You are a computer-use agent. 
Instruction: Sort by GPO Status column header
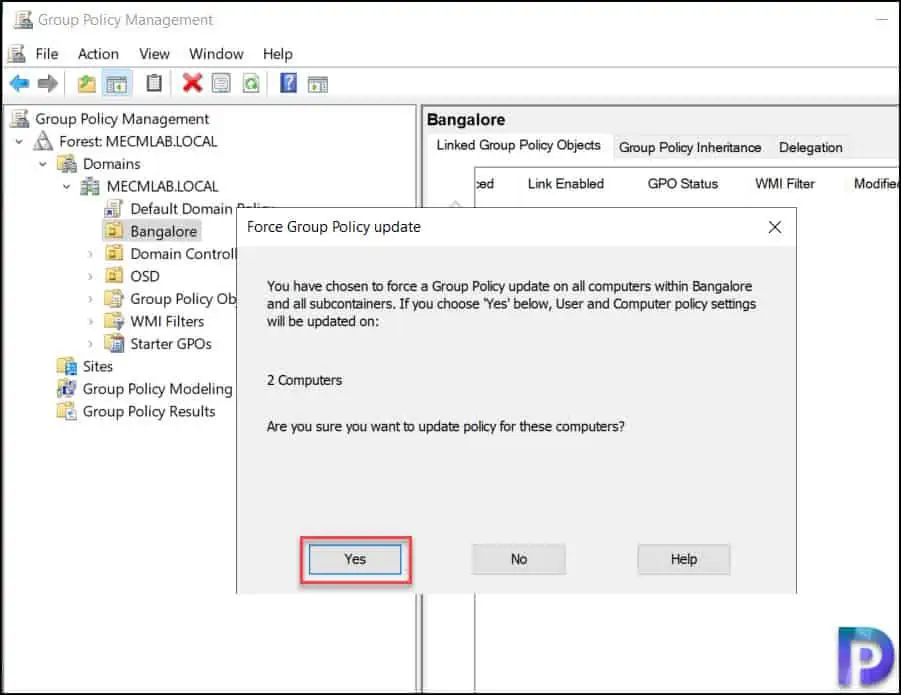683,184
